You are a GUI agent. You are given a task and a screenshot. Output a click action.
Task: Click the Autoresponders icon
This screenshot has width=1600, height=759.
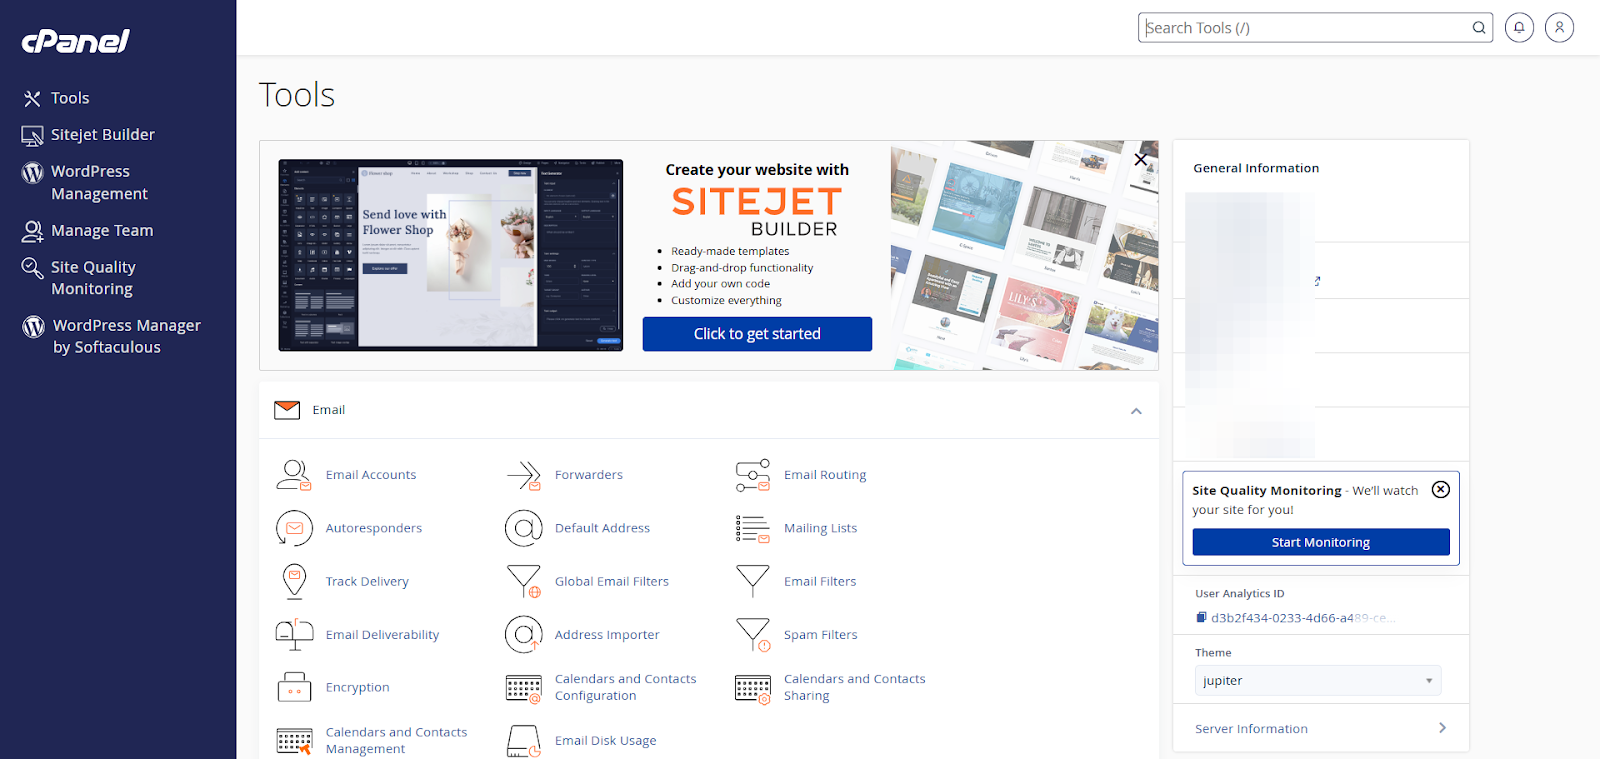(x=294, y=528)
